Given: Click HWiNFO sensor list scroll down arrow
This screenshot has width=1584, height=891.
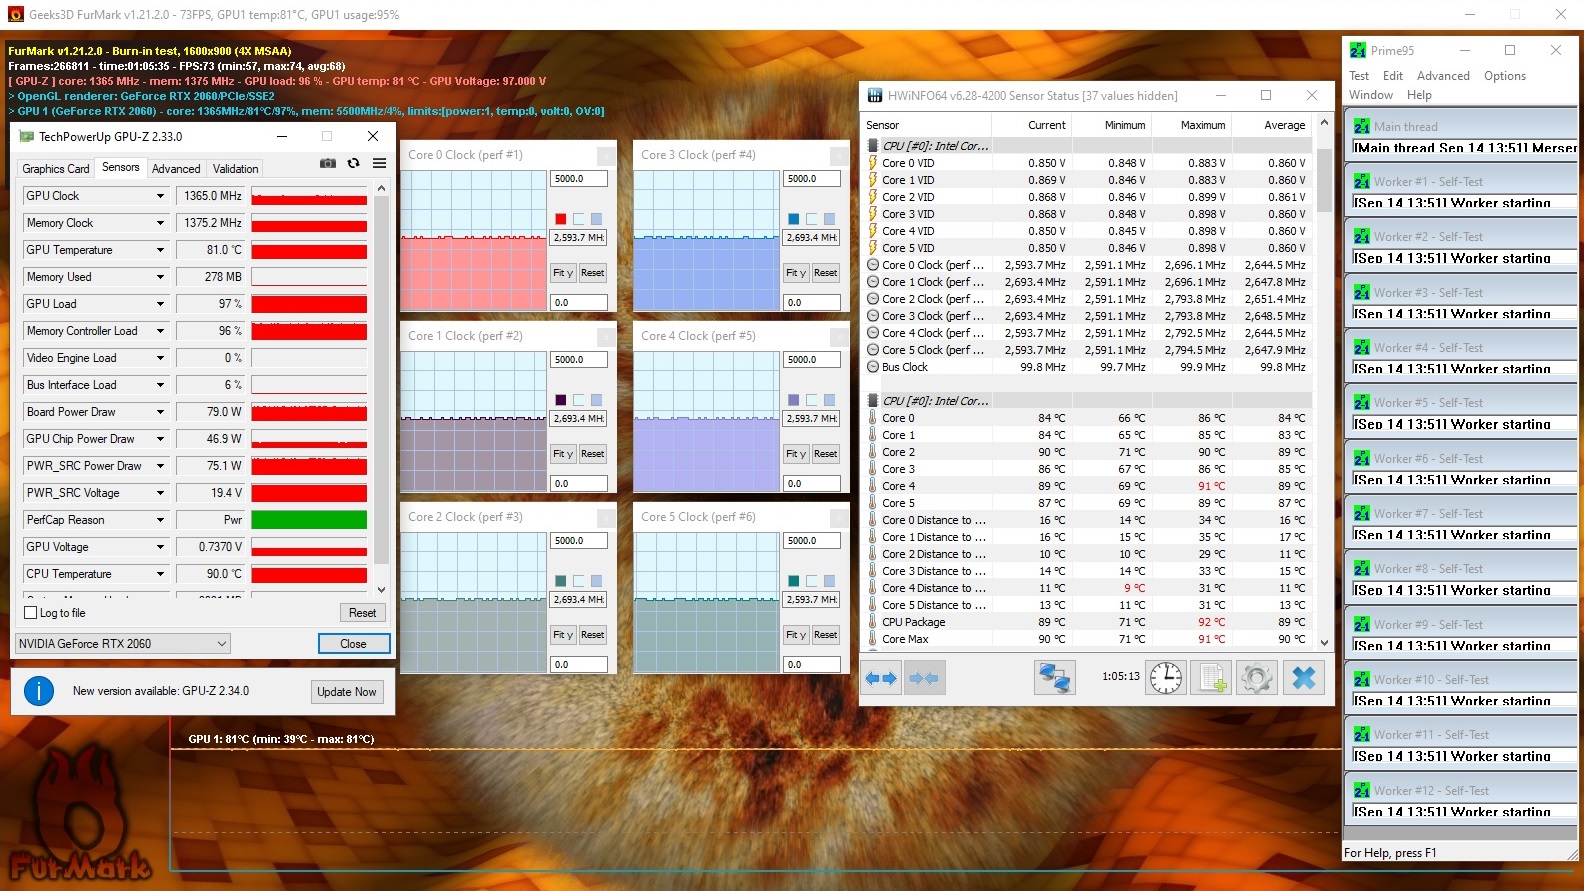Looking at the screenshot, I should pos(1325,643).
